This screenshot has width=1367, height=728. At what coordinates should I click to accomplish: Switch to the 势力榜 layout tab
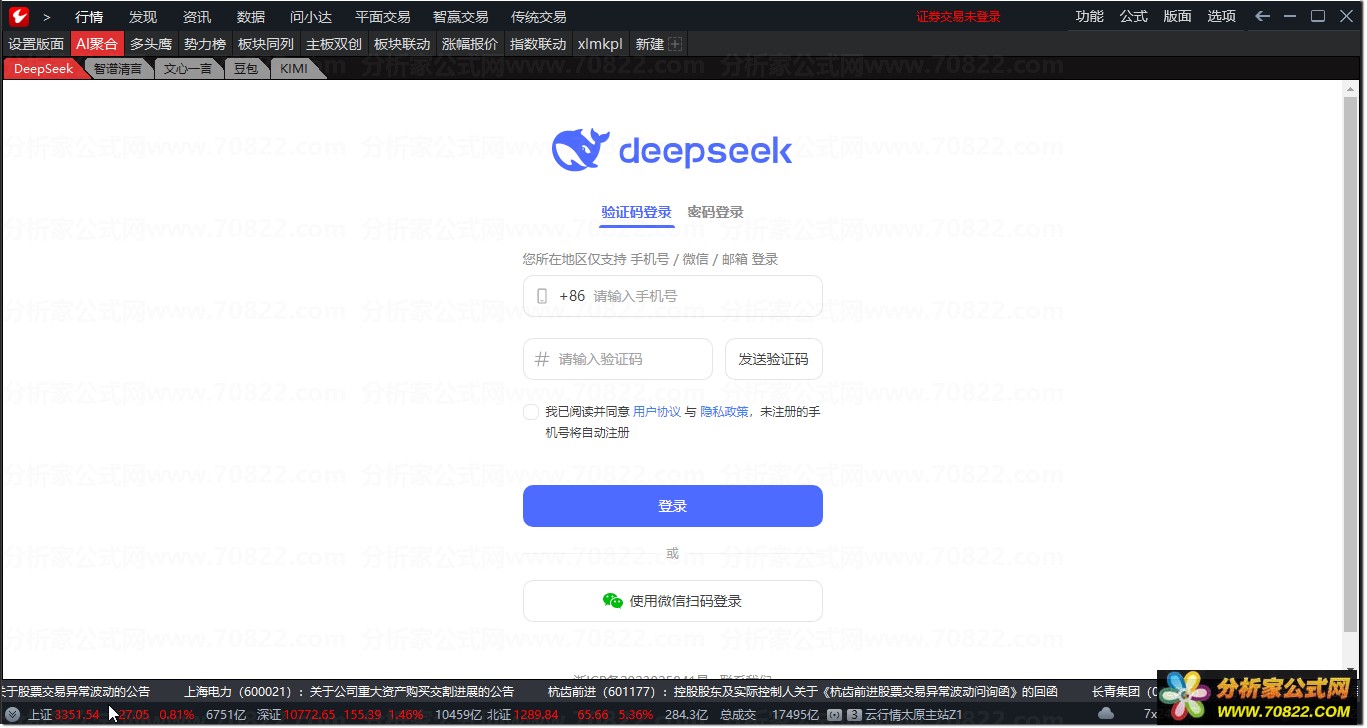(x=205, y=44)
